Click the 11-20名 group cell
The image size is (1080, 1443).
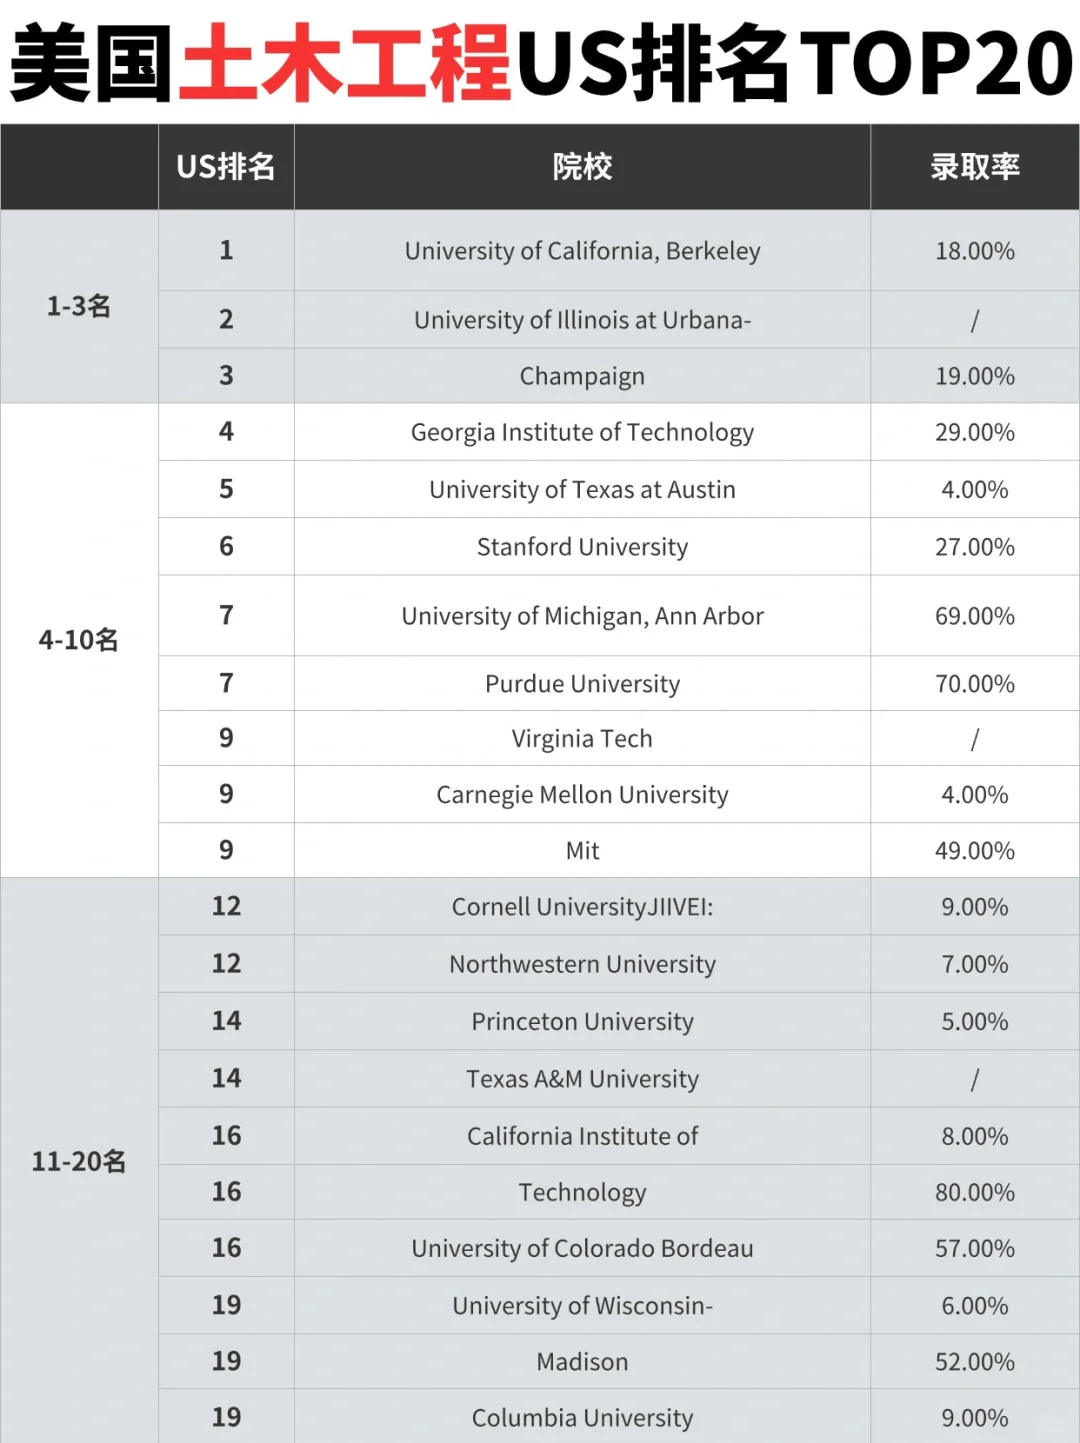pos(79,1161)
